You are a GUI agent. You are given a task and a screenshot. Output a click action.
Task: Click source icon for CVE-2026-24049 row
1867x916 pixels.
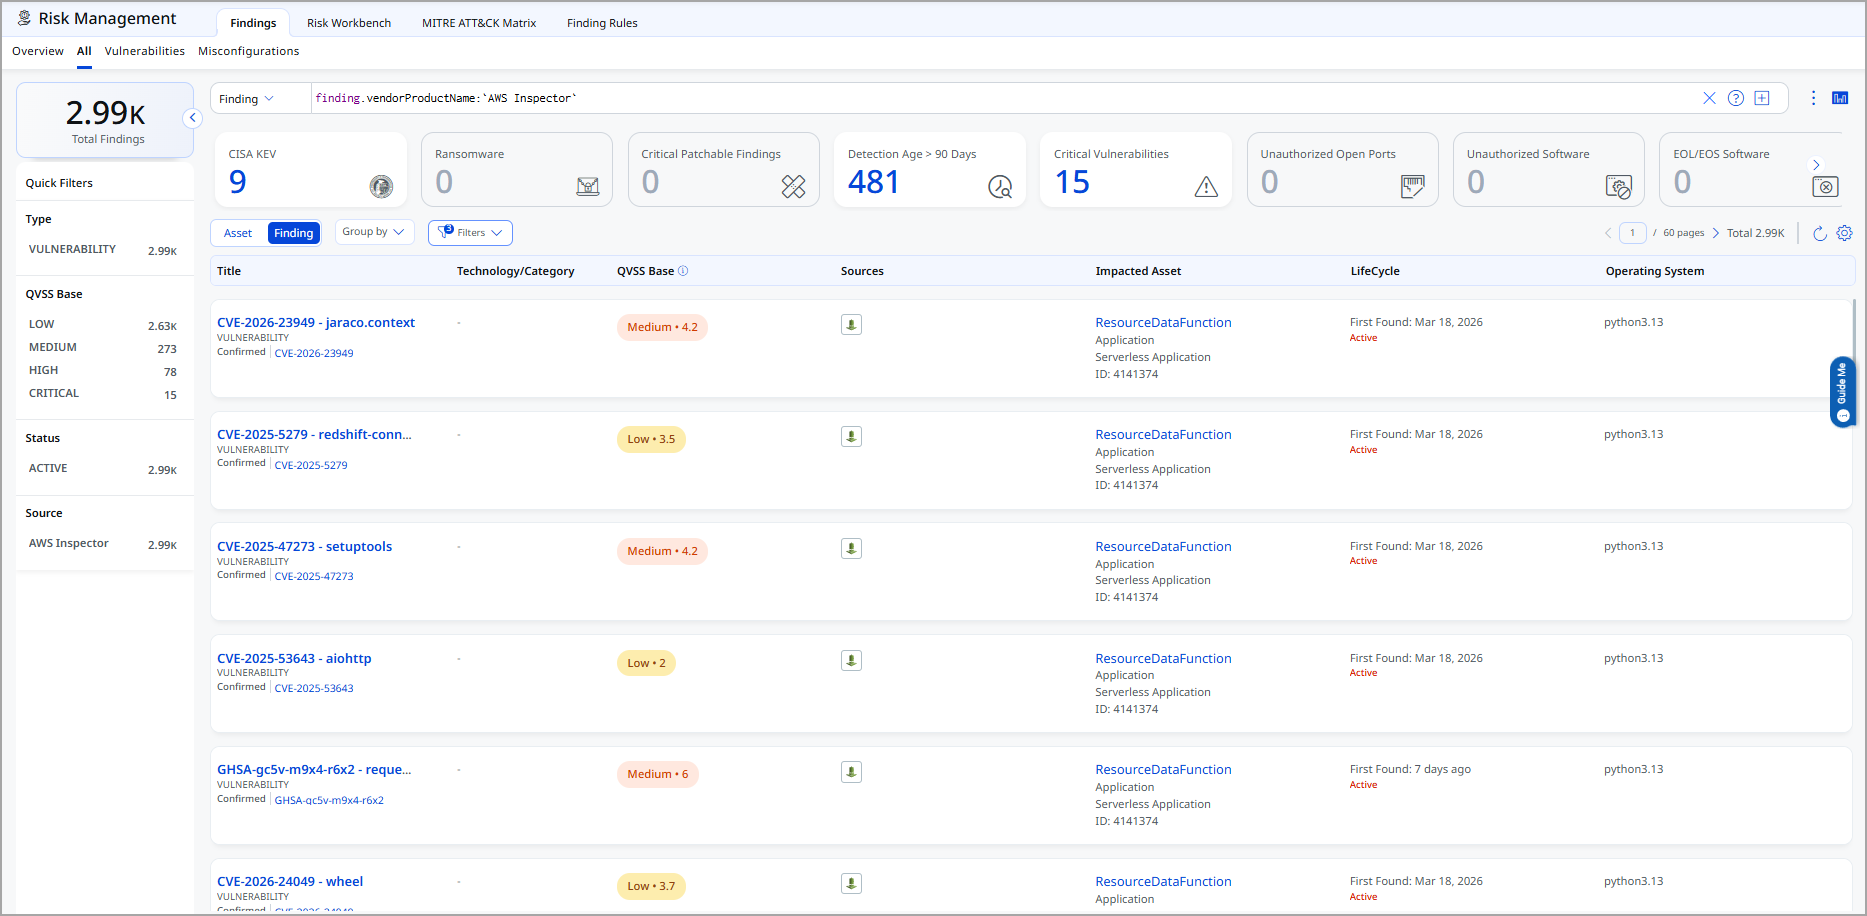(x=851, y=884)
